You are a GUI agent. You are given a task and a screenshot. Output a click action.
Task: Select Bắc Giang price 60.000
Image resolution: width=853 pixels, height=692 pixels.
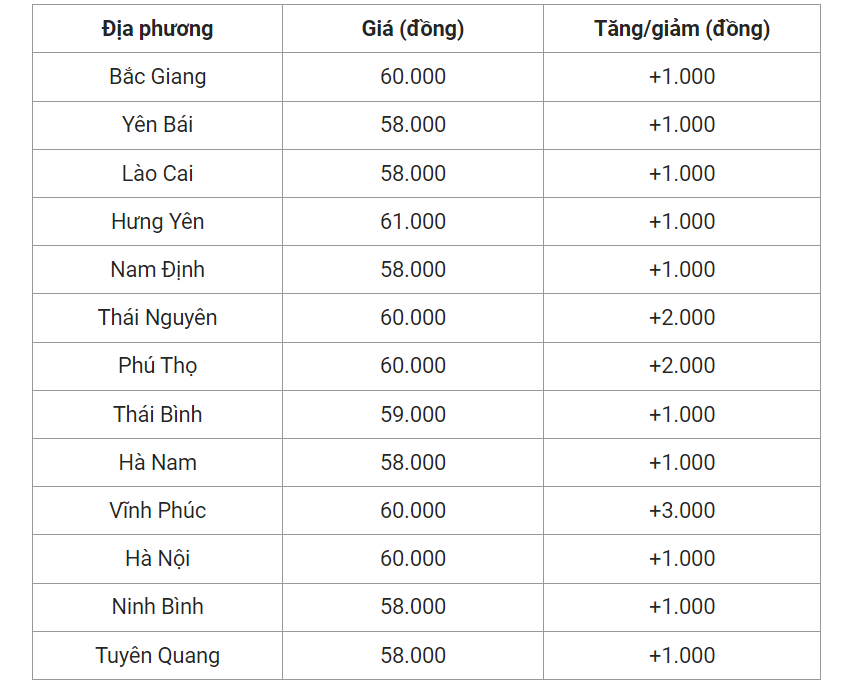[x=413, y=77]
